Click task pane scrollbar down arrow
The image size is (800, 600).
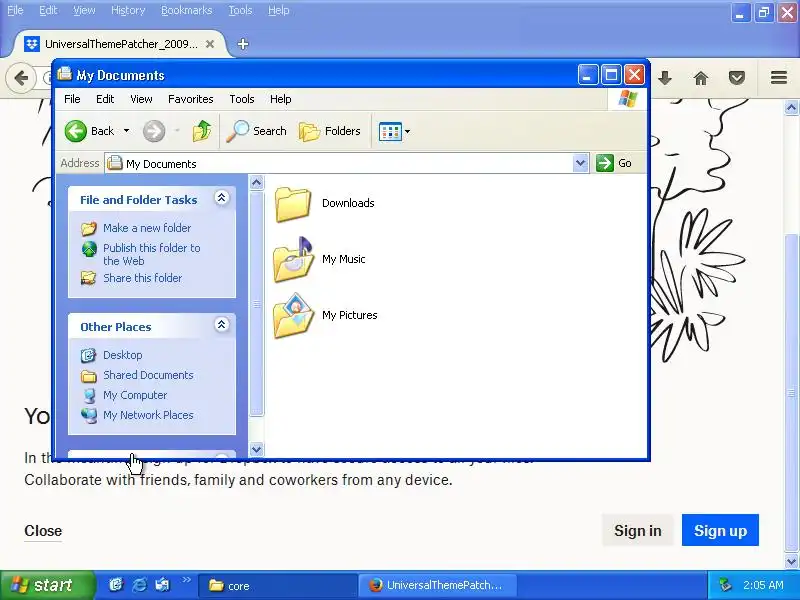click(x=257, y=449)
